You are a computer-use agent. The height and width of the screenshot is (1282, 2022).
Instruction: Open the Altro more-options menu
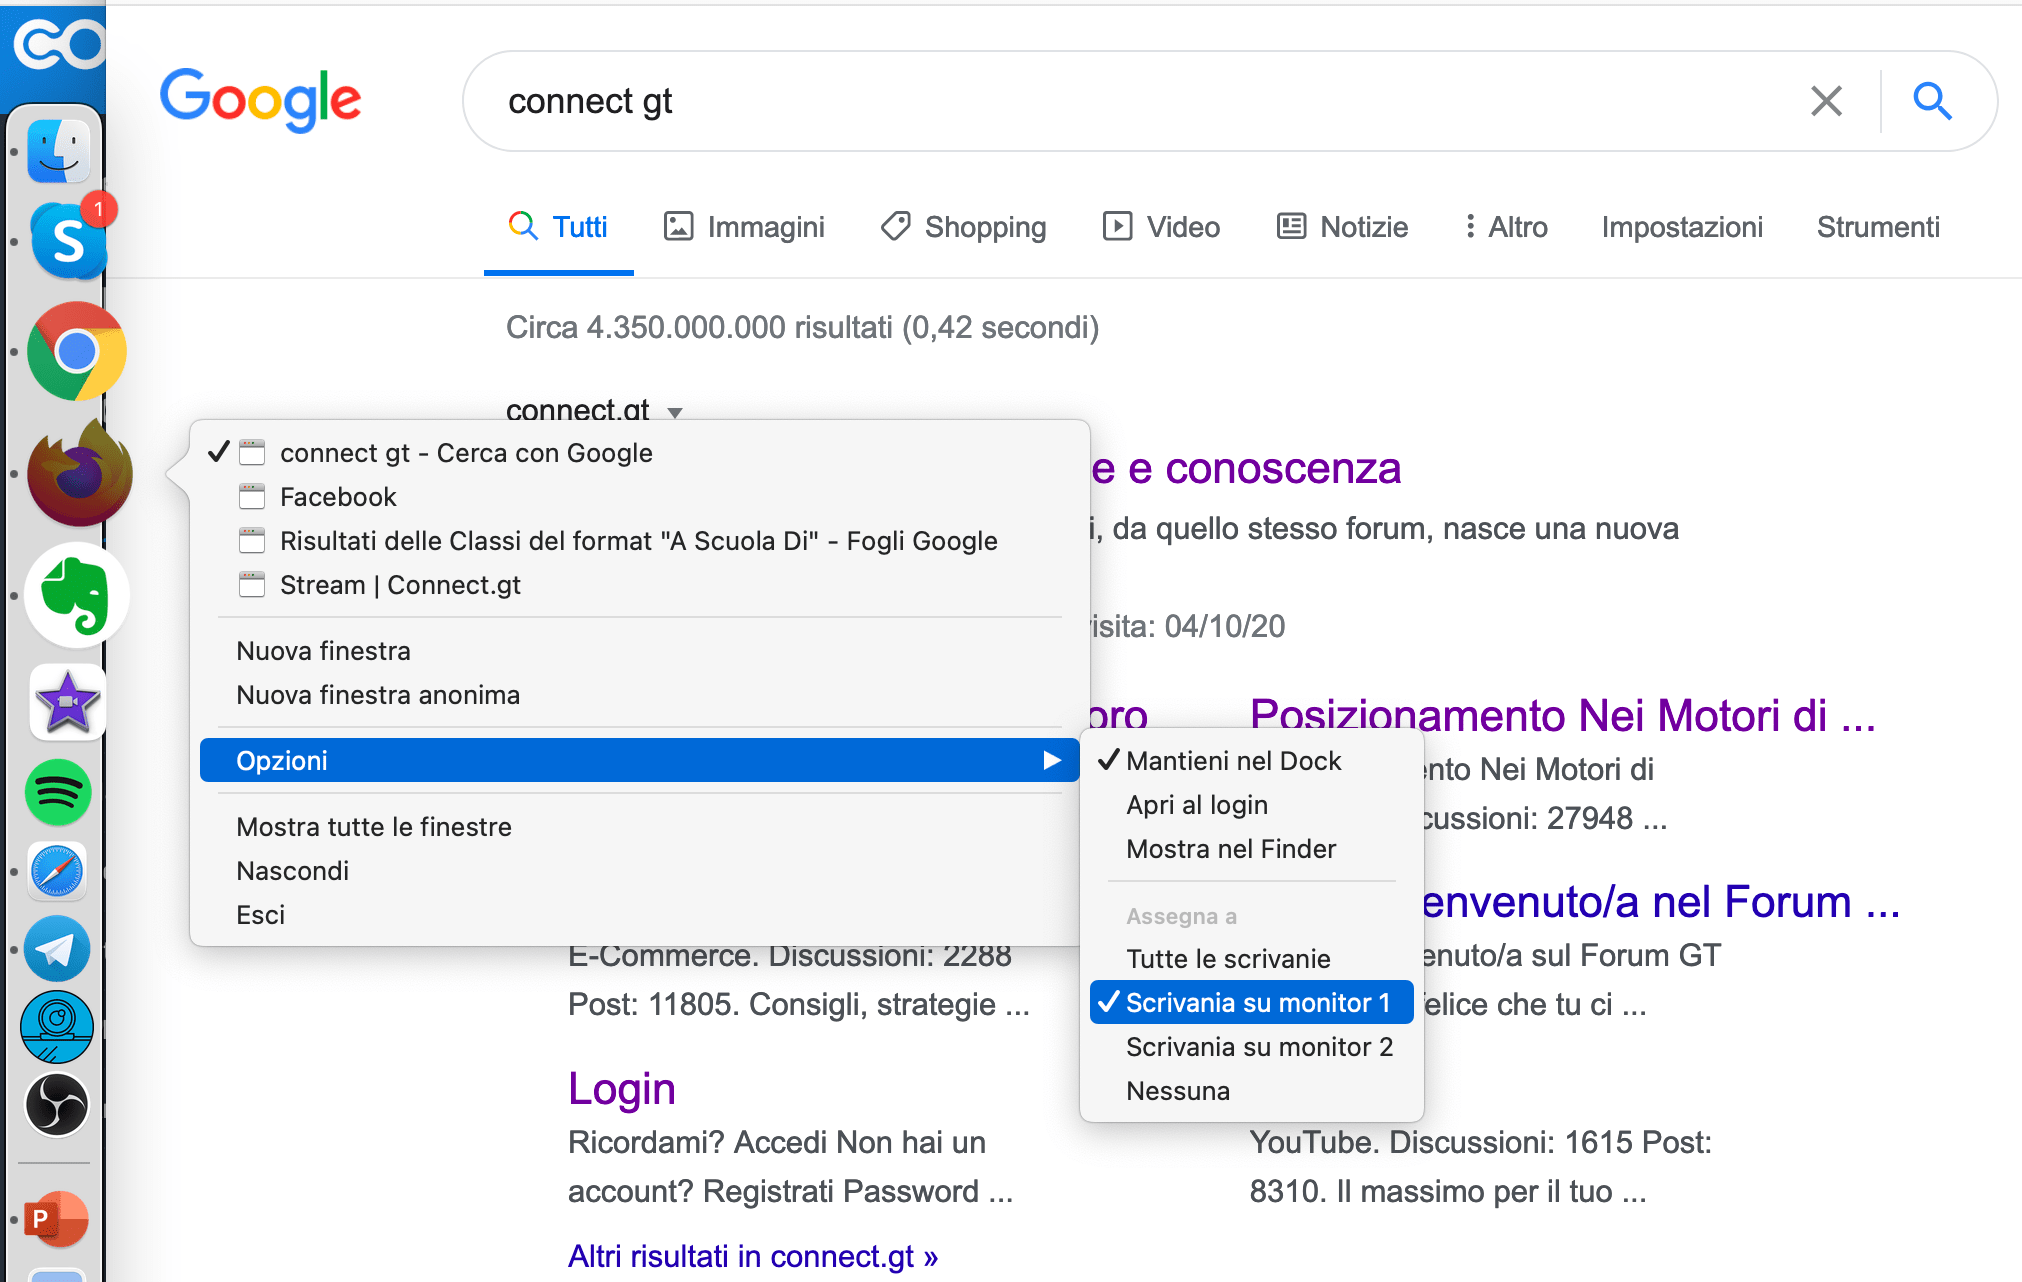coord(1505,227)
